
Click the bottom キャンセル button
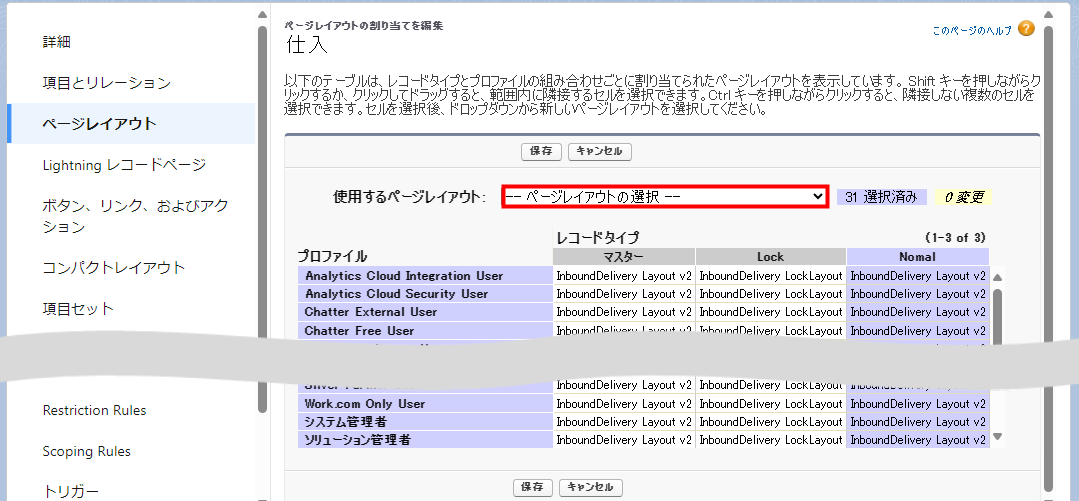tap(591, 487)
